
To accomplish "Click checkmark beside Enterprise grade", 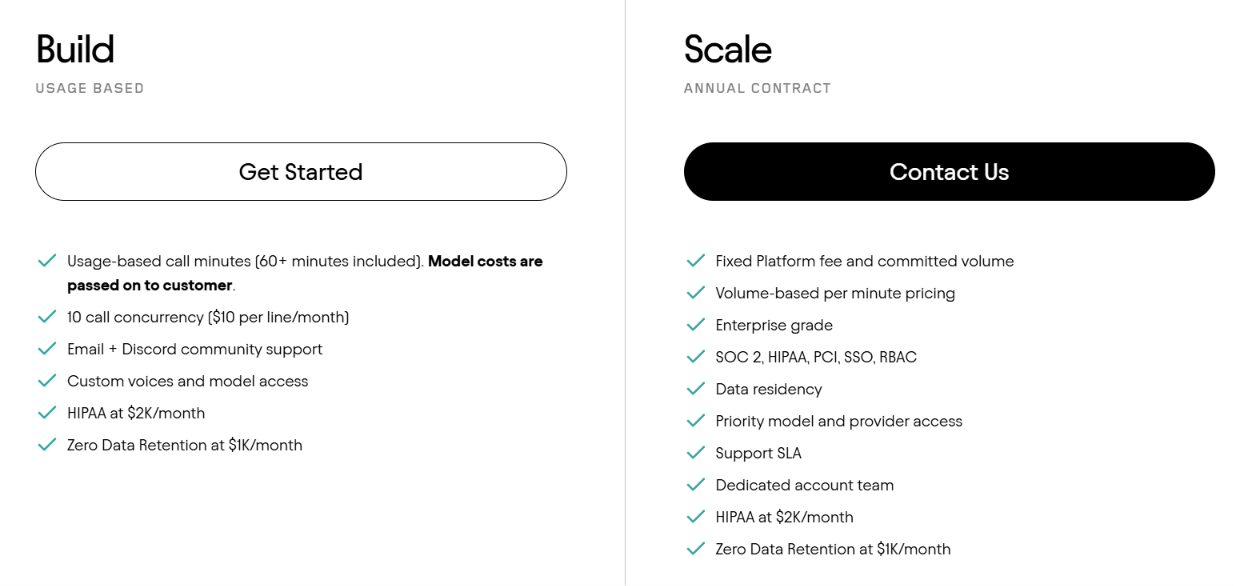I will click(696, 325).
